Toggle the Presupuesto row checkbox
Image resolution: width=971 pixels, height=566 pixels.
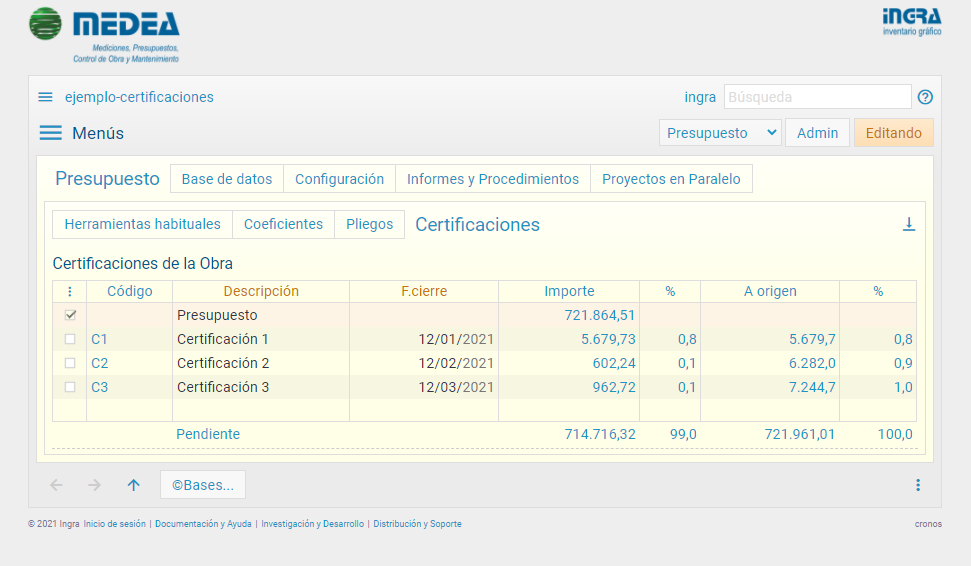70,315
